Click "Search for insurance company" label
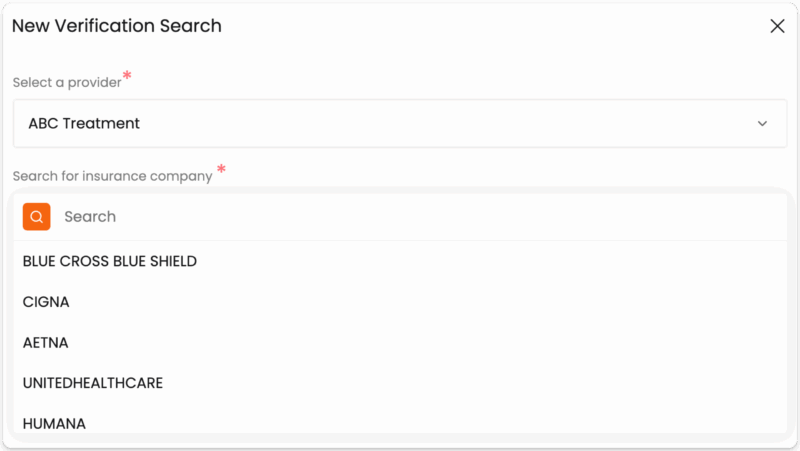The image size is (800, 451). click(x=112, y=176)
